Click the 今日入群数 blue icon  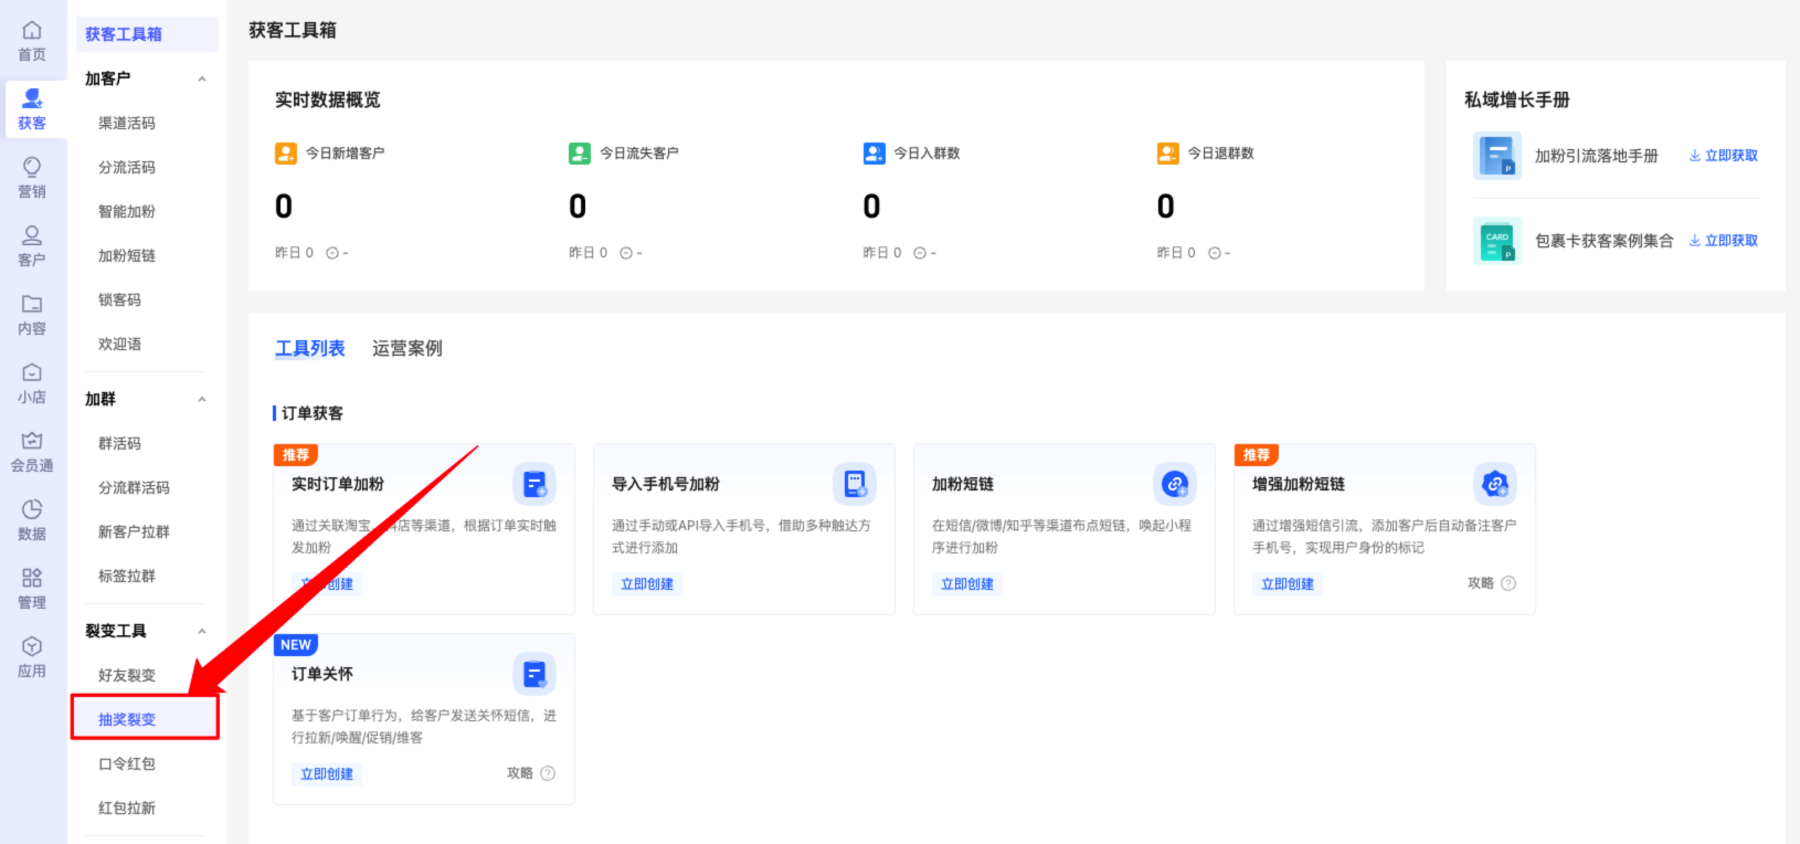tap(874, 153)
